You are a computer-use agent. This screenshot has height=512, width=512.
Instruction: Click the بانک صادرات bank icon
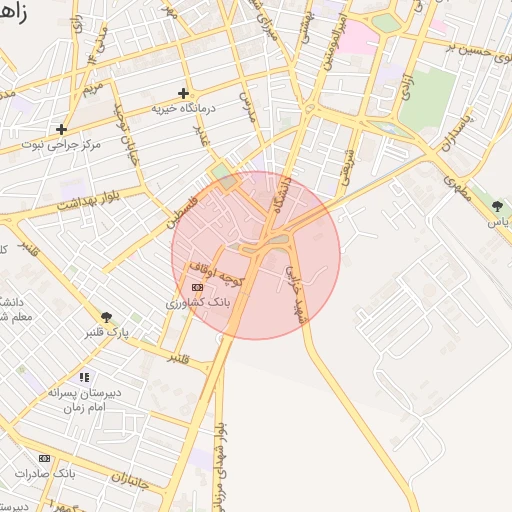(44, 459)
